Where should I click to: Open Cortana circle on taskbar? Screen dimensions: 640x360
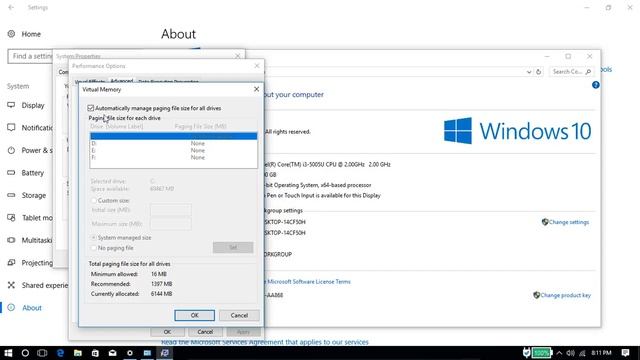click(x=25, y=353)
